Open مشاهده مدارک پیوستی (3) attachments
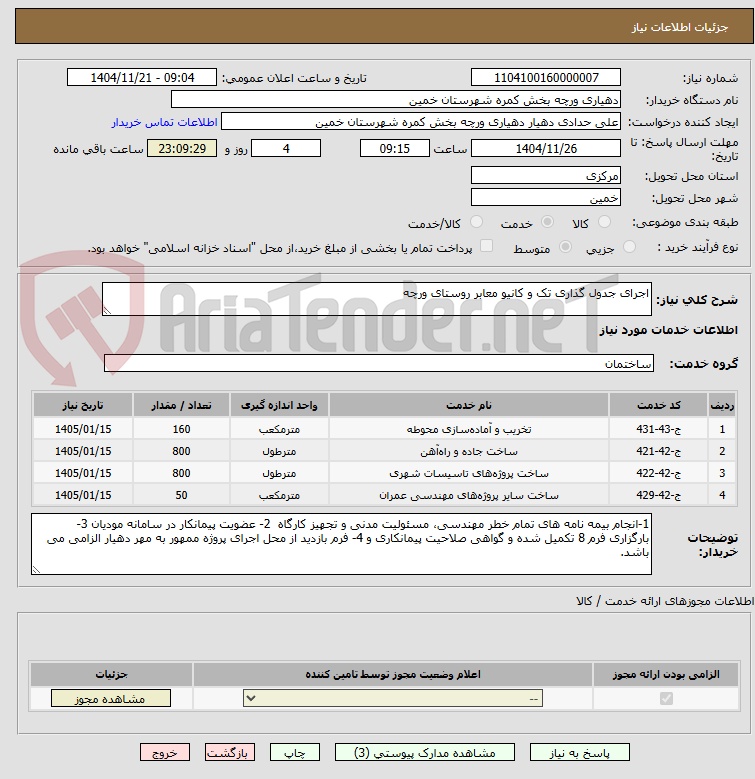 (425, 752)
